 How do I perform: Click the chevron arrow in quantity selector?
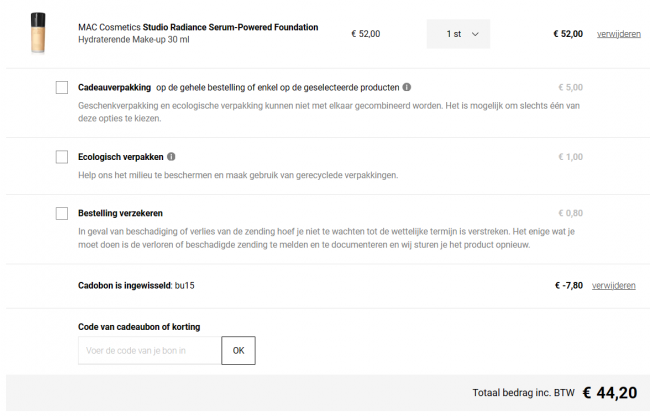click(x=474, y=34)
